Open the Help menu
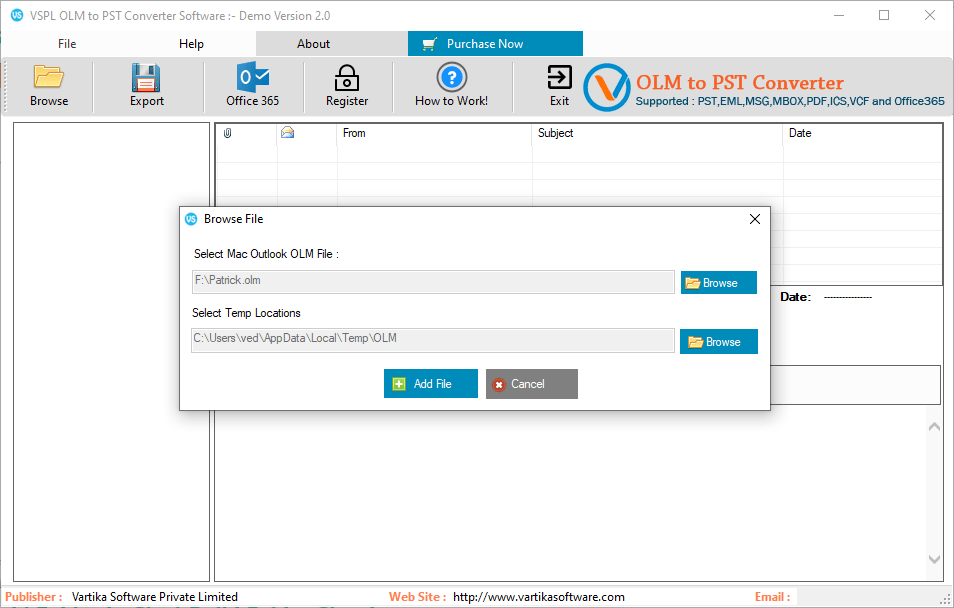Screen dimensions: 954x608 (x=191, y=44)
